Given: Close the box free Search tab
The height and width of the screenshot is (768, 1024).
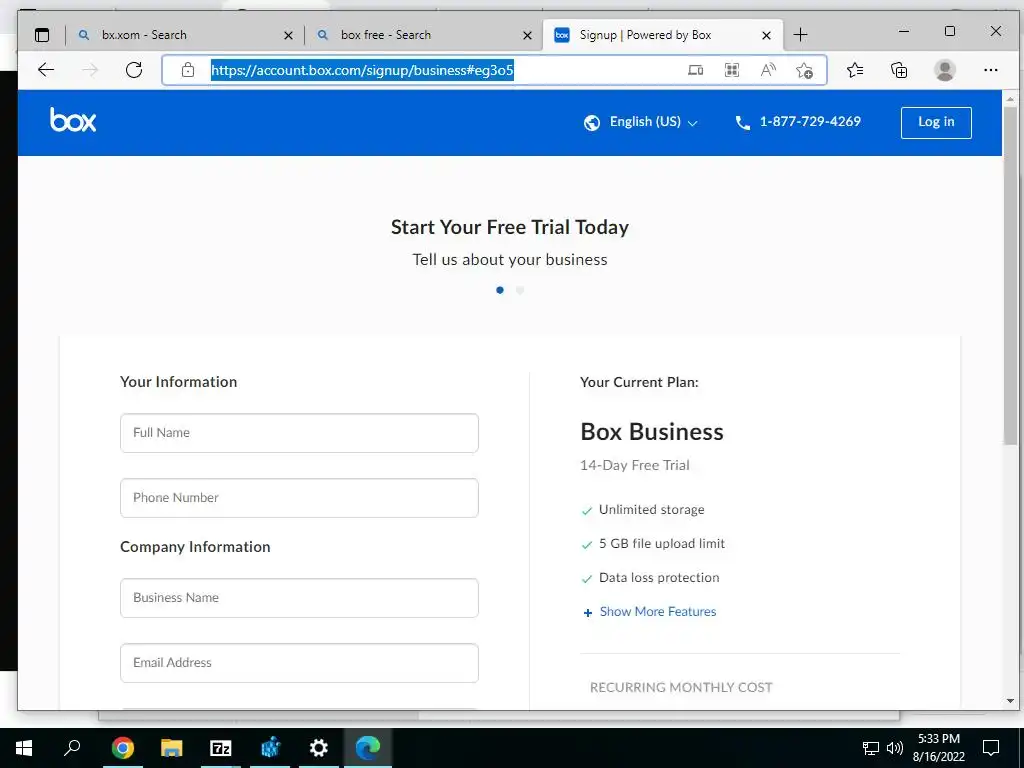Looking at the screenshot, I should click(527, 35).
